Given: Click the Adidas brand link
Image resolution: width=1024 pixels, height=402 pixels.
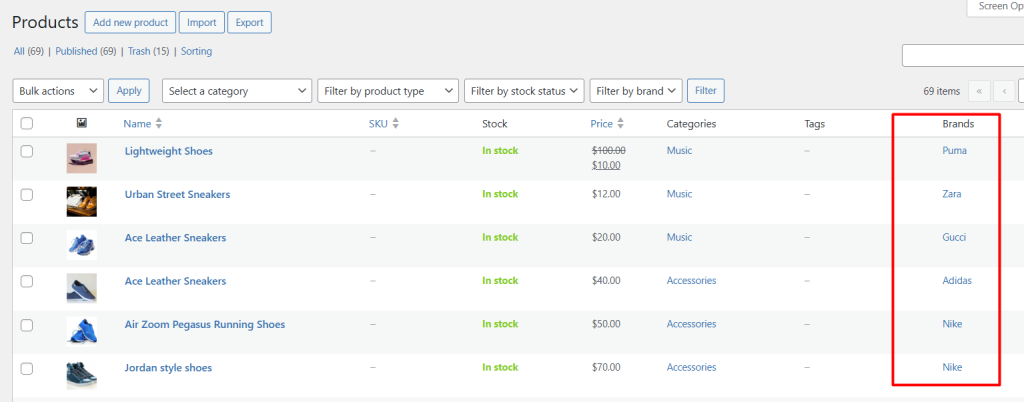Looking at the screenshot, I should click(x=957, y=281).
